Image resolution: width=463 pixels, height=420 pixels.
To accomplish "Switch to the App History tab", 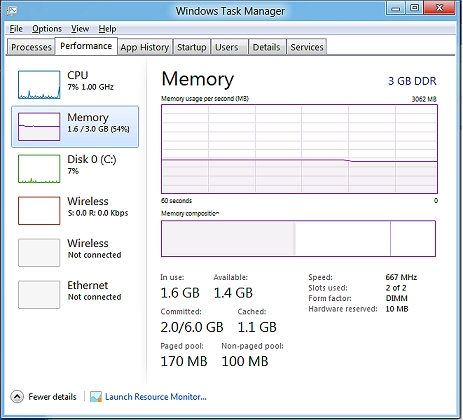I will (x=145, y=47).
